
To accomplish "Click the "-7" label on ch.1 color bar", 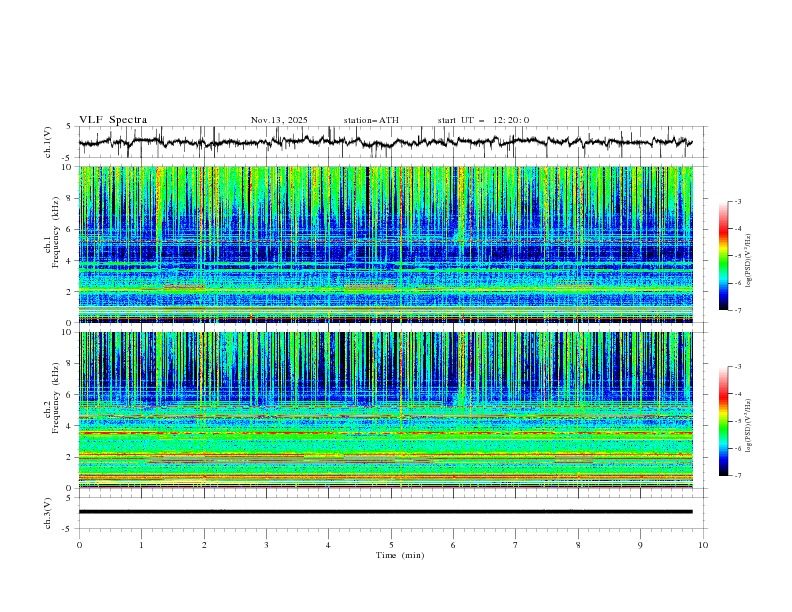I will point(738,310).
